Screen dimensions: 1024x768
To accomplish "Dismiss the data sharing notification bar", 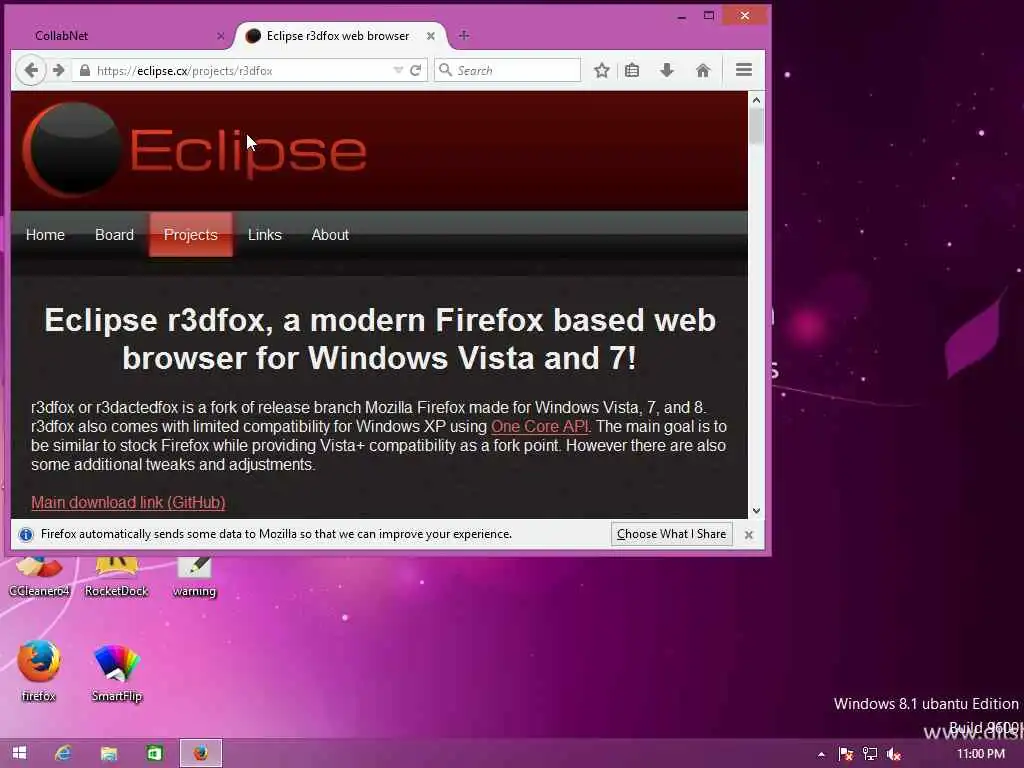I will pyautogui.click(x=748, y=535).
